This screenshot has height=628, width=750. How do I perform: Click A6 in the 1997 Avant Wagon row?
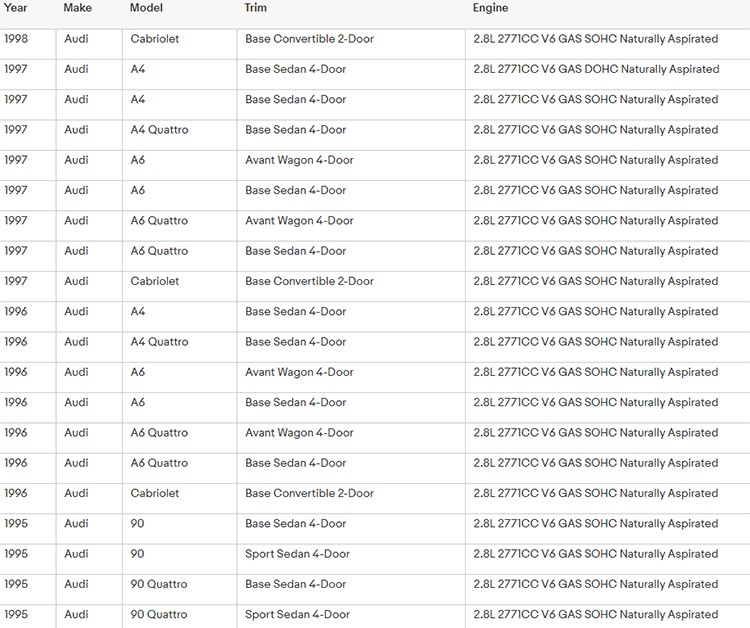pos(138,160)
